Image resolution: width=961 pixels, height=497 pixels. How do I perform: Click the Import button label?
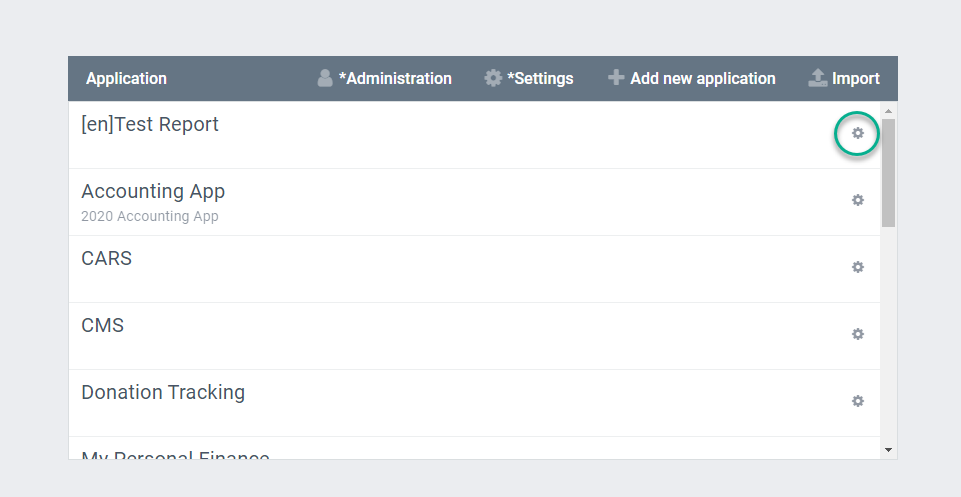pos(855,78)
